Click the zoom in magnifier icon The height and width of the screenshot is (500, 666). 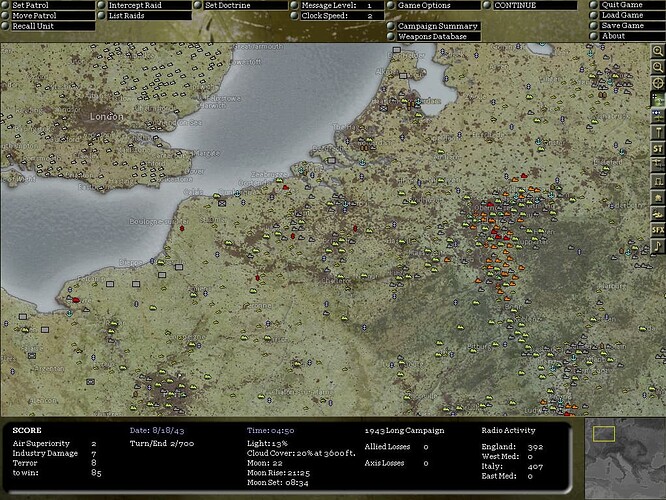click(x=658, y=50)
